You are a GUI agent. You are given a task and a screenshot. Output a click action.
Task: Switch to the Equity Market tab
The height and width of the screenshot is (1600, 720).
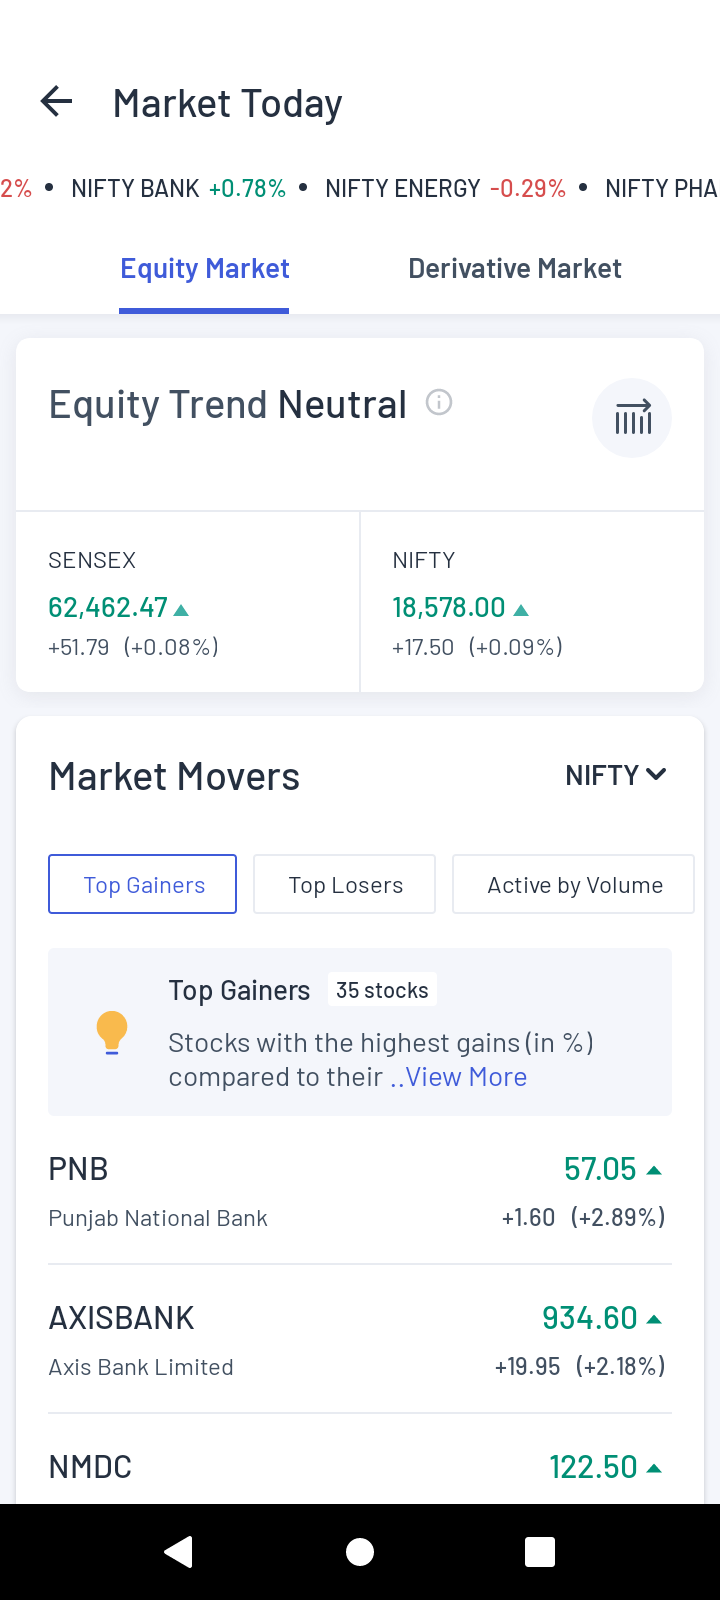point(204,269)
